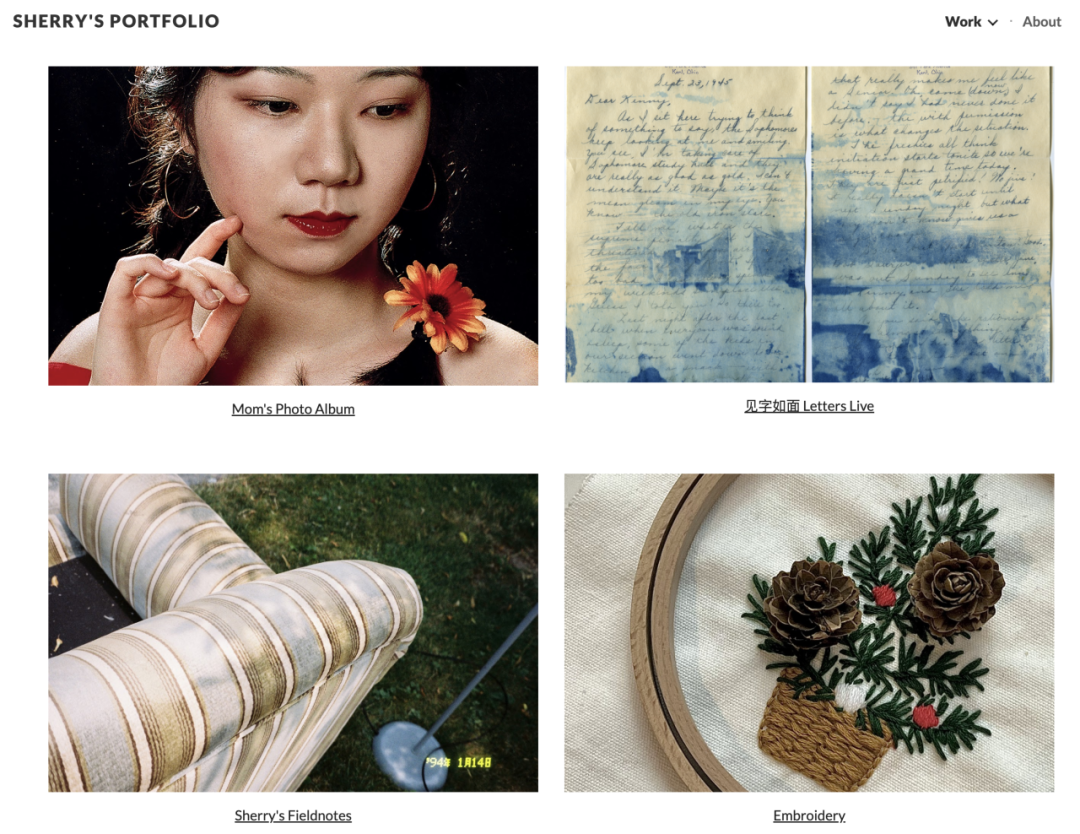Image resolution: width=1080 pixels, height=834 pixels.
Task: Click the lamp base on the grass
Action: coord(411,755)
